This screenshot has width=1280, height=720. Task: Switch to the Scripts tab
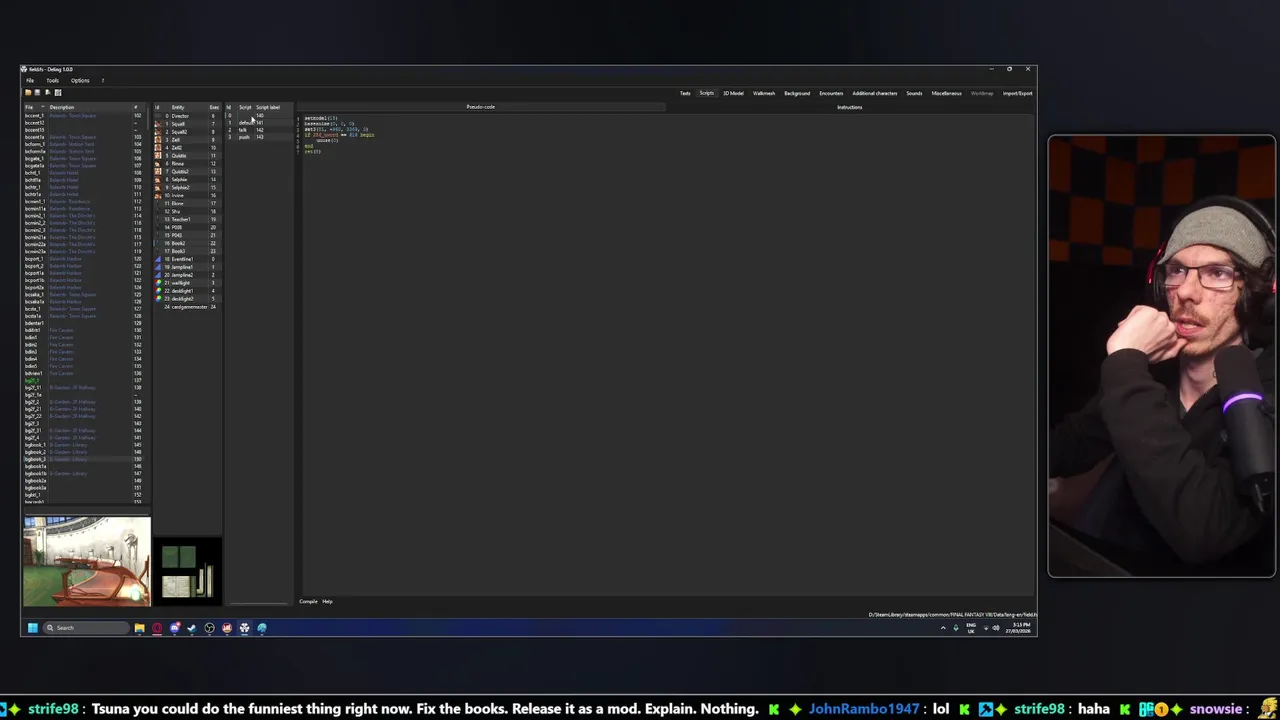point(707,93)
